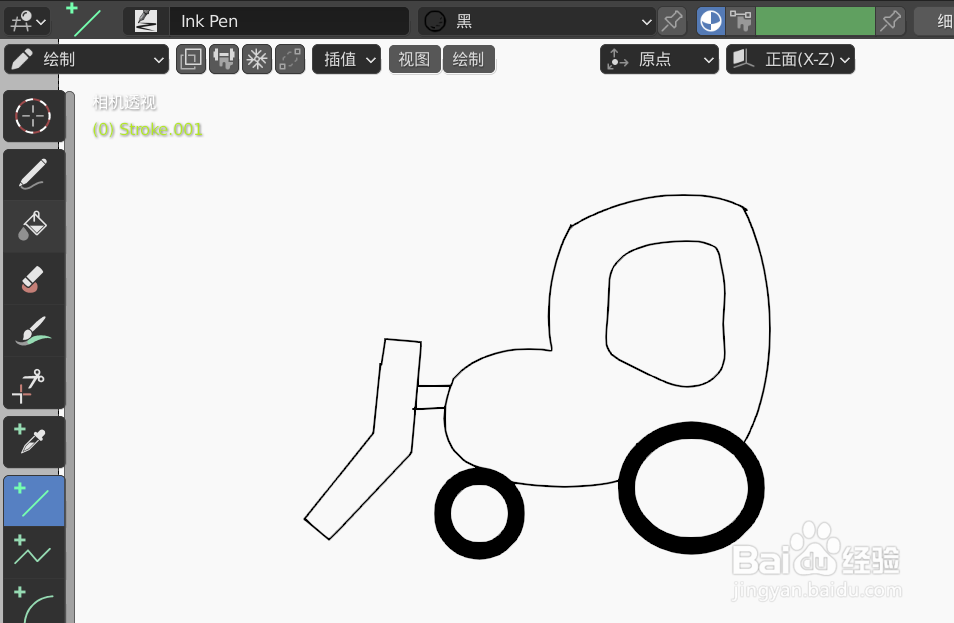The width and height of the screenshot is (954, 623).
Task: Open the 绘制 mode selector on the left
Action: [86, 59]
